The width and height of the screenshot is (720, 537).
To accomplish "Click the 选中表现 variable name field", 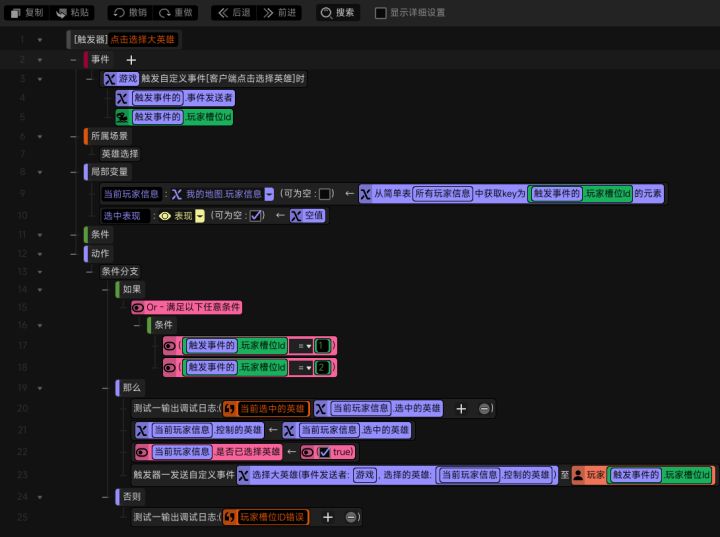I will pos(125,216).
